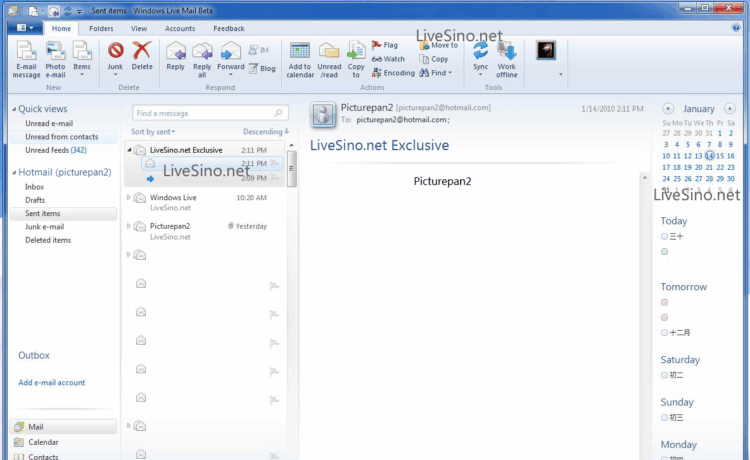The width and height of the screenshot is (750, 460).
Task: Click the Find a message search box
Action: point(210,113)
